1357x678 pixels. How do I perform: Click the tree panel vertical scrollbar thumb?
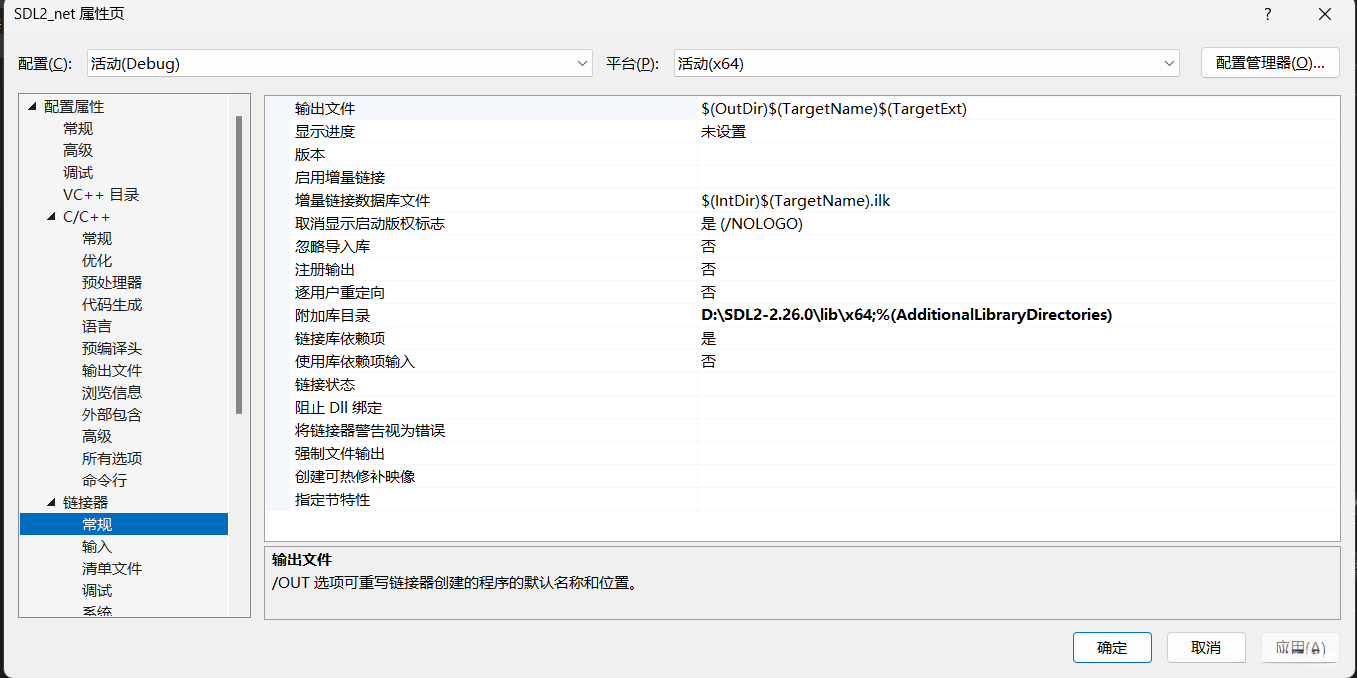click(238, 264)
